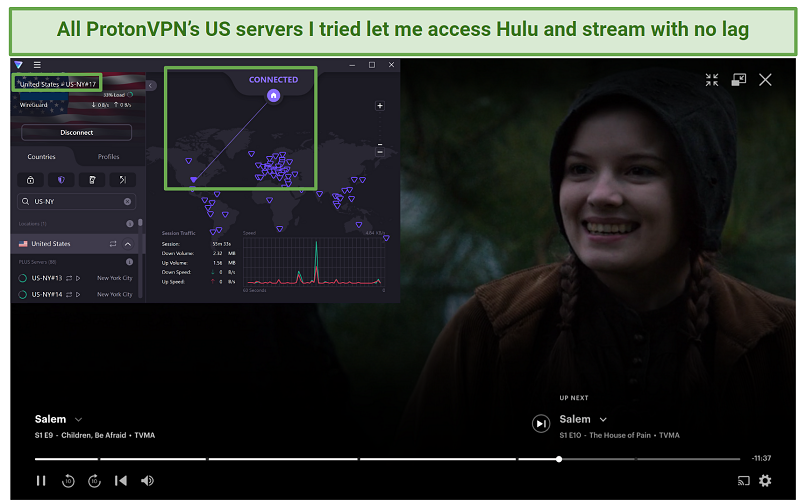
Task: Restart episode with the skip-back icon
Action: click(x=121, y=481)
